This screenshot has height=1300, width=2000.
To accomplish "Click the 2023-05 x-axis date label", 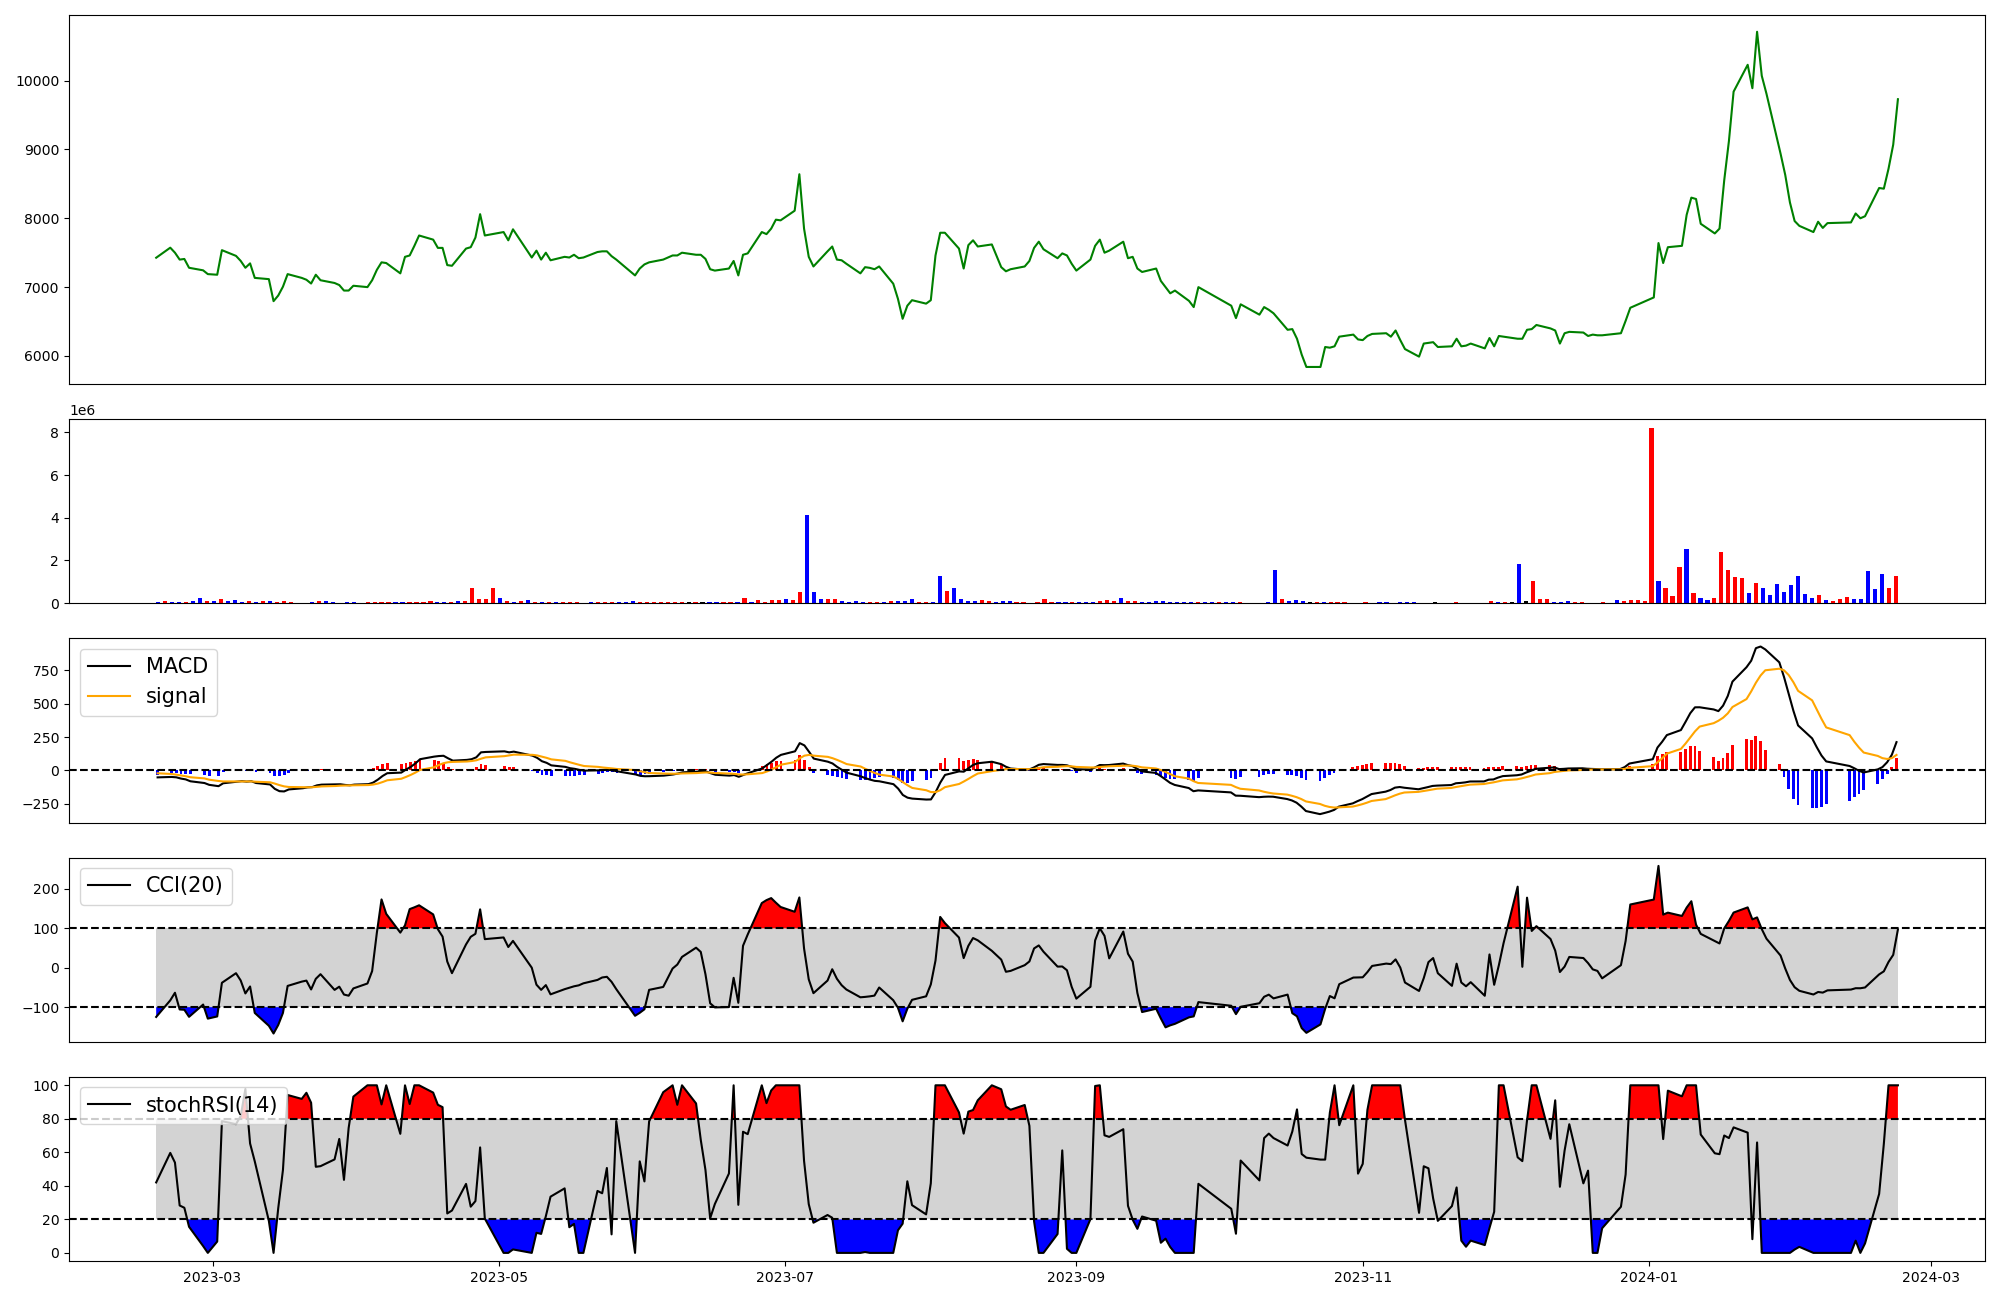I will pyautogui.click(x=498, y=1277).
